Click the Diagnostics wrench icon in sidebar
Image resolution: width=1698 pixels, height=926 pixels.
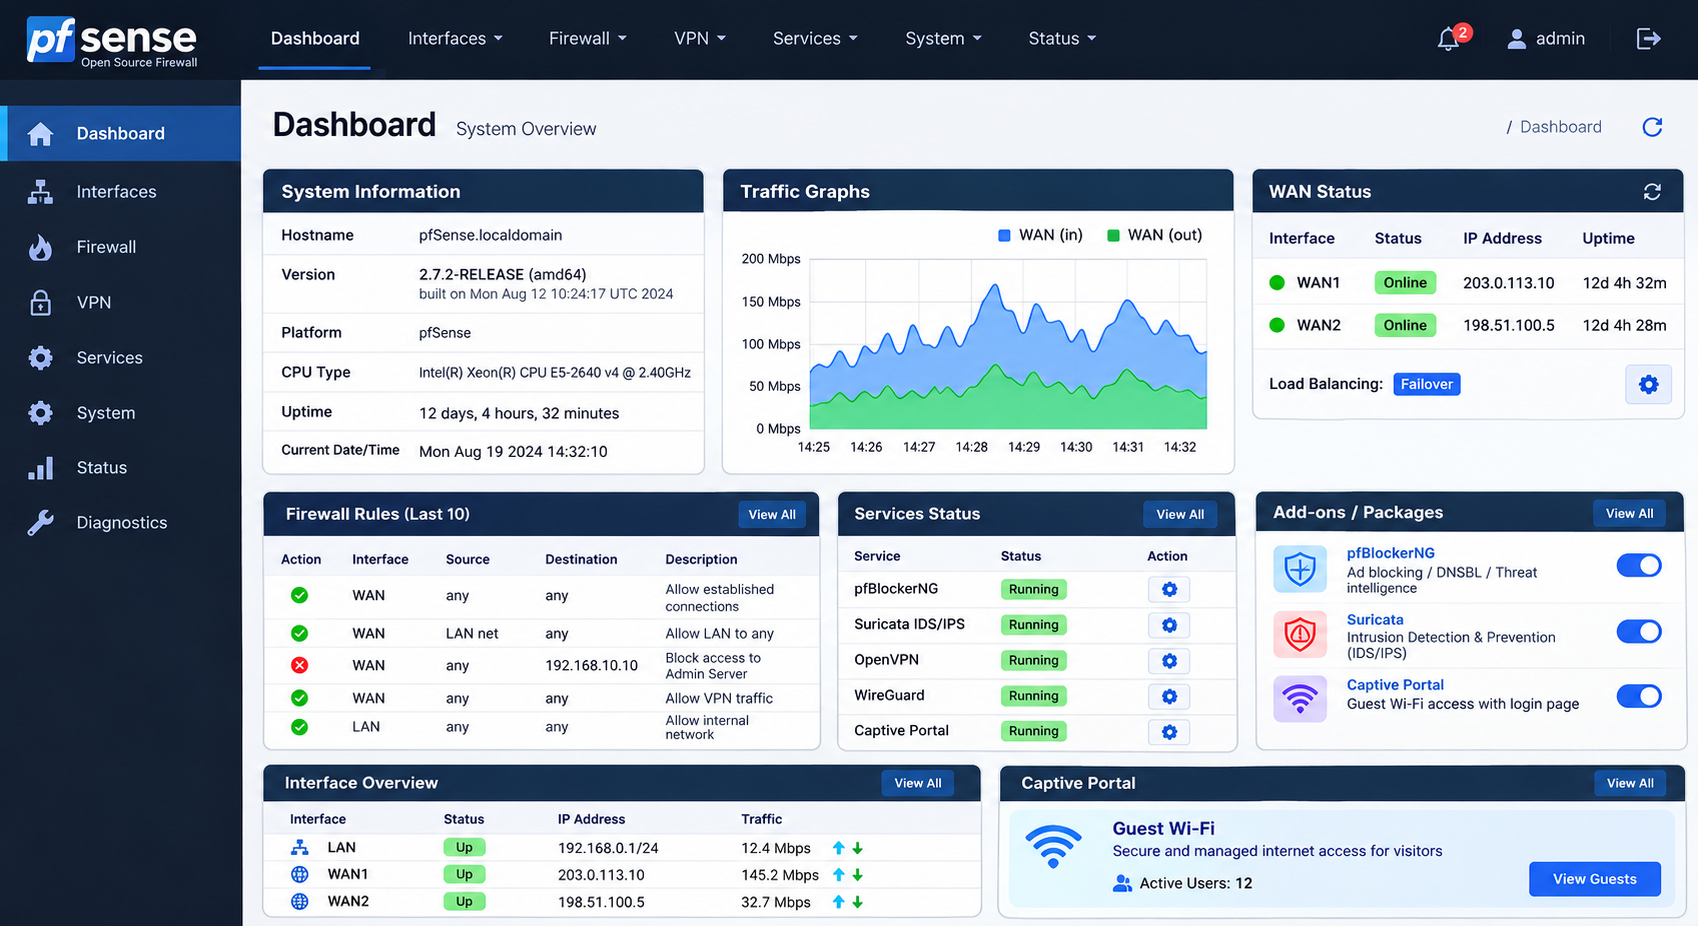pyautogui.click(x=40, y=523)
